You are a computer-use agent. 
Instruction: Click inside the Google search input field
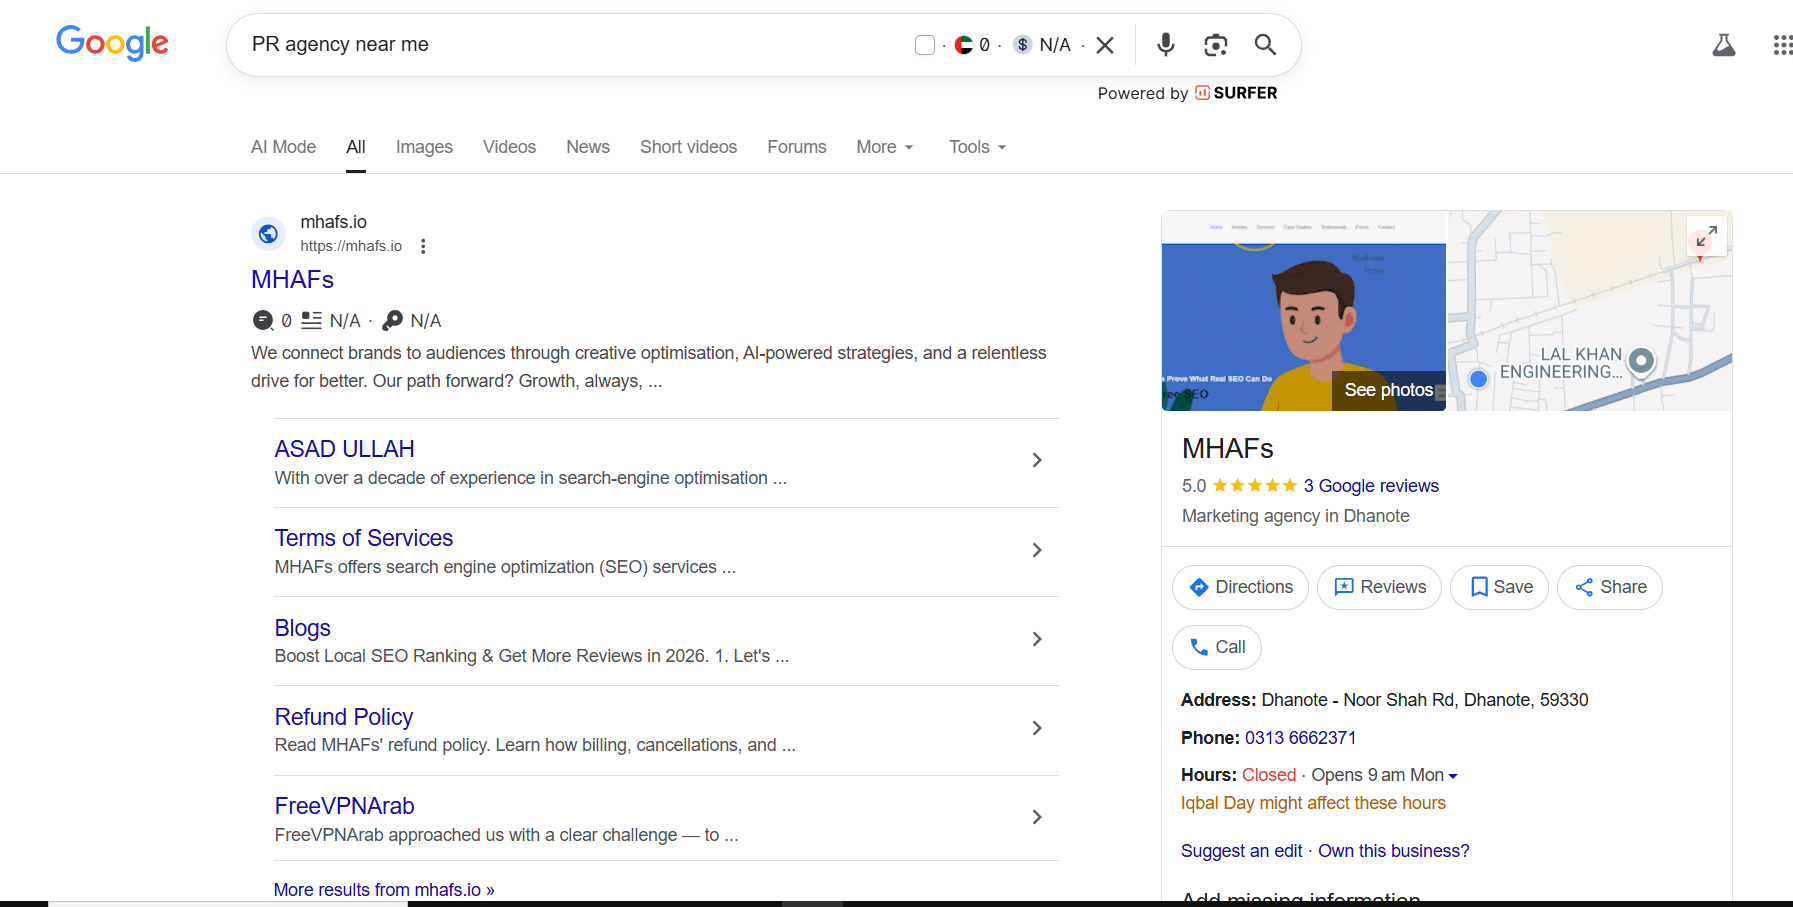click(570, 45)
